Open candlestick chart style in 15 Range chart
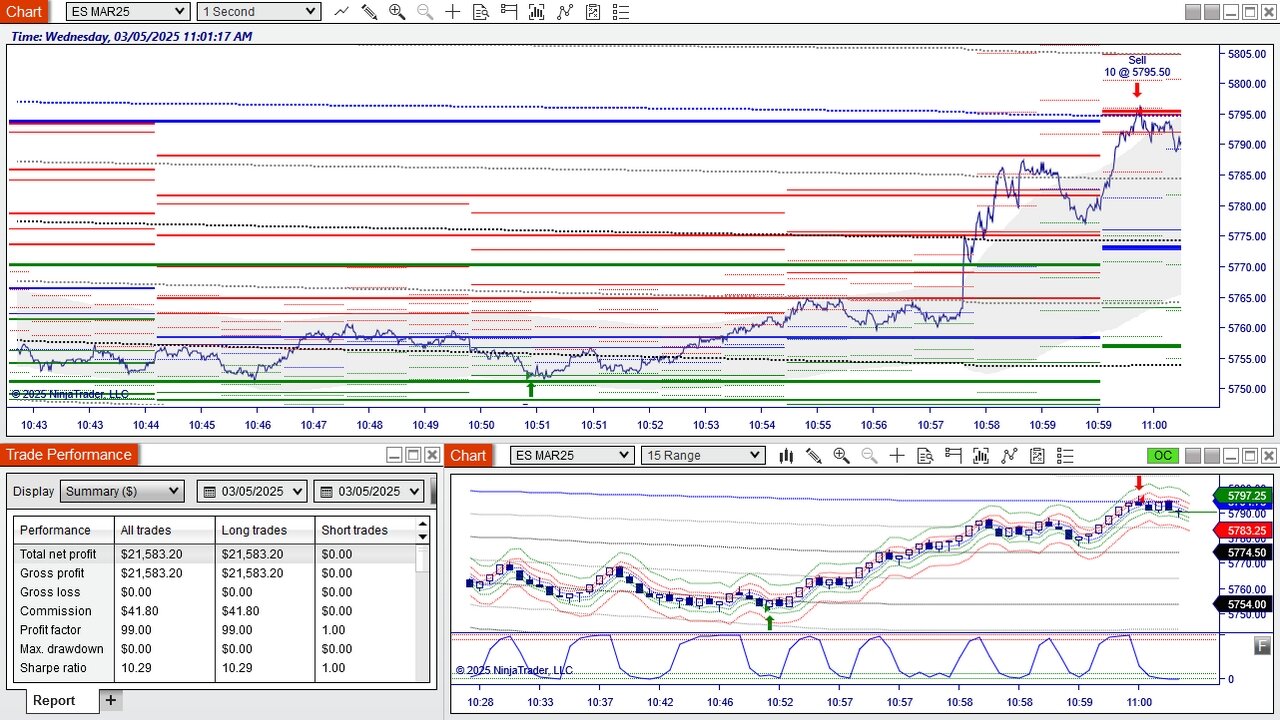1280x720 pixels. (x=786, y=456)
